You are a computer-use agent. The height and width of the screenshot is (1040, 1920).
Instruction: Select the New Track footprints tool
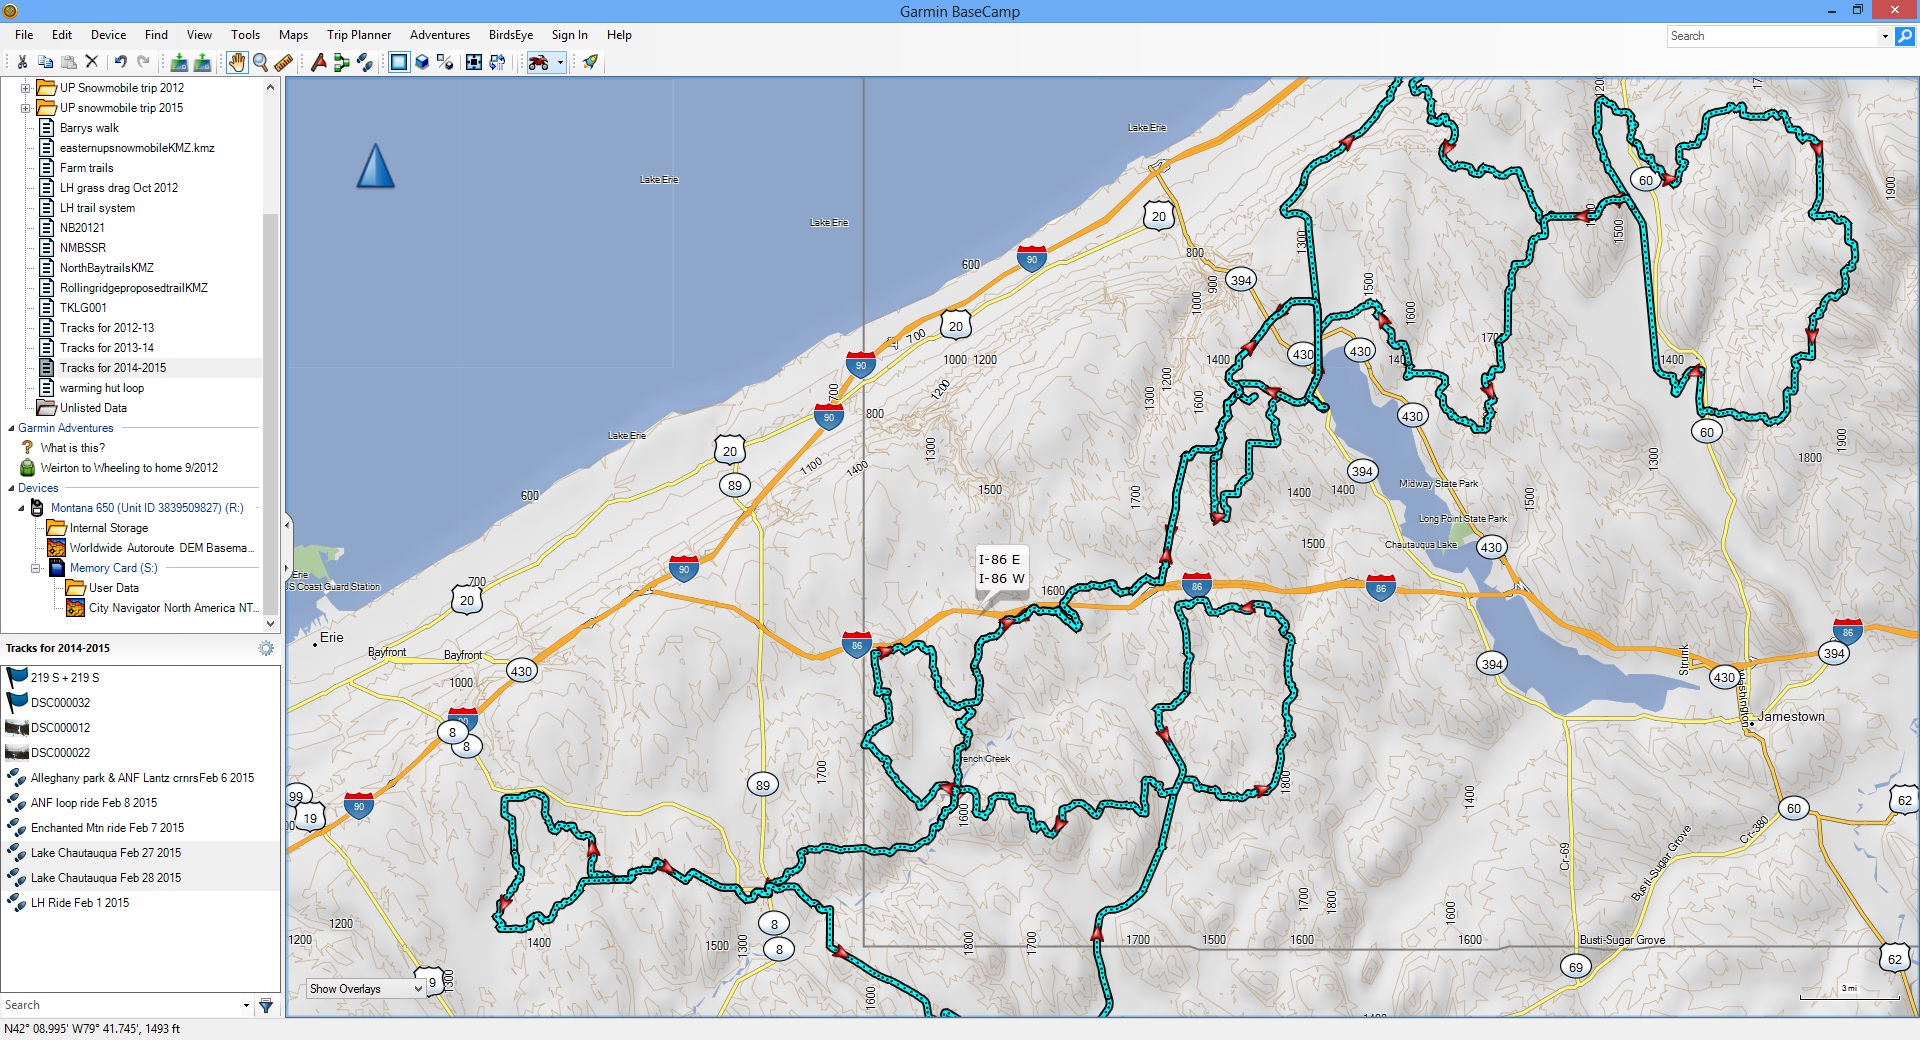coord(364,62)
